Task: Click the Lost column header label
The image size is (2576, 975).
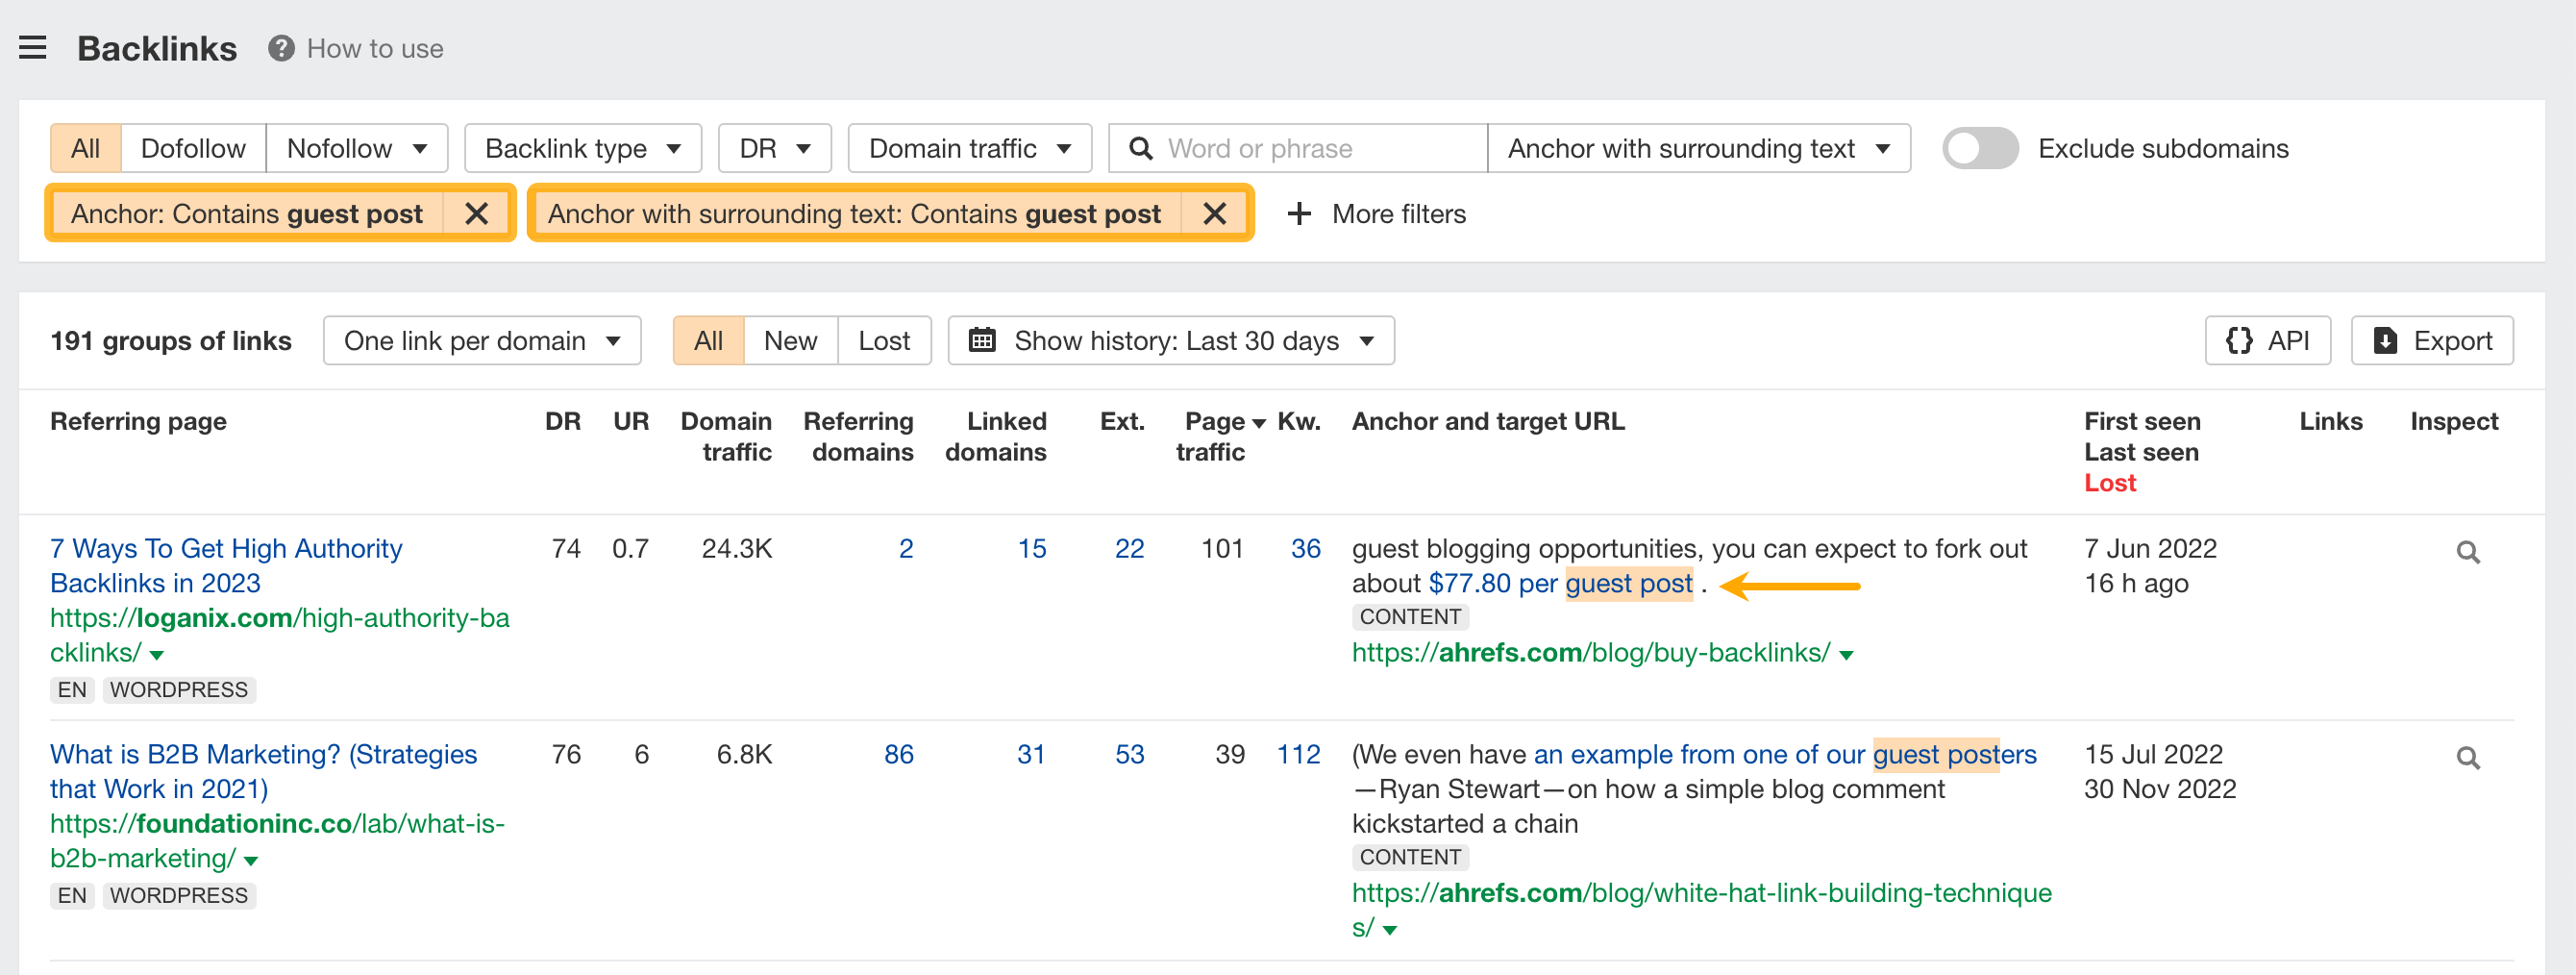Action: point(2110,482)
